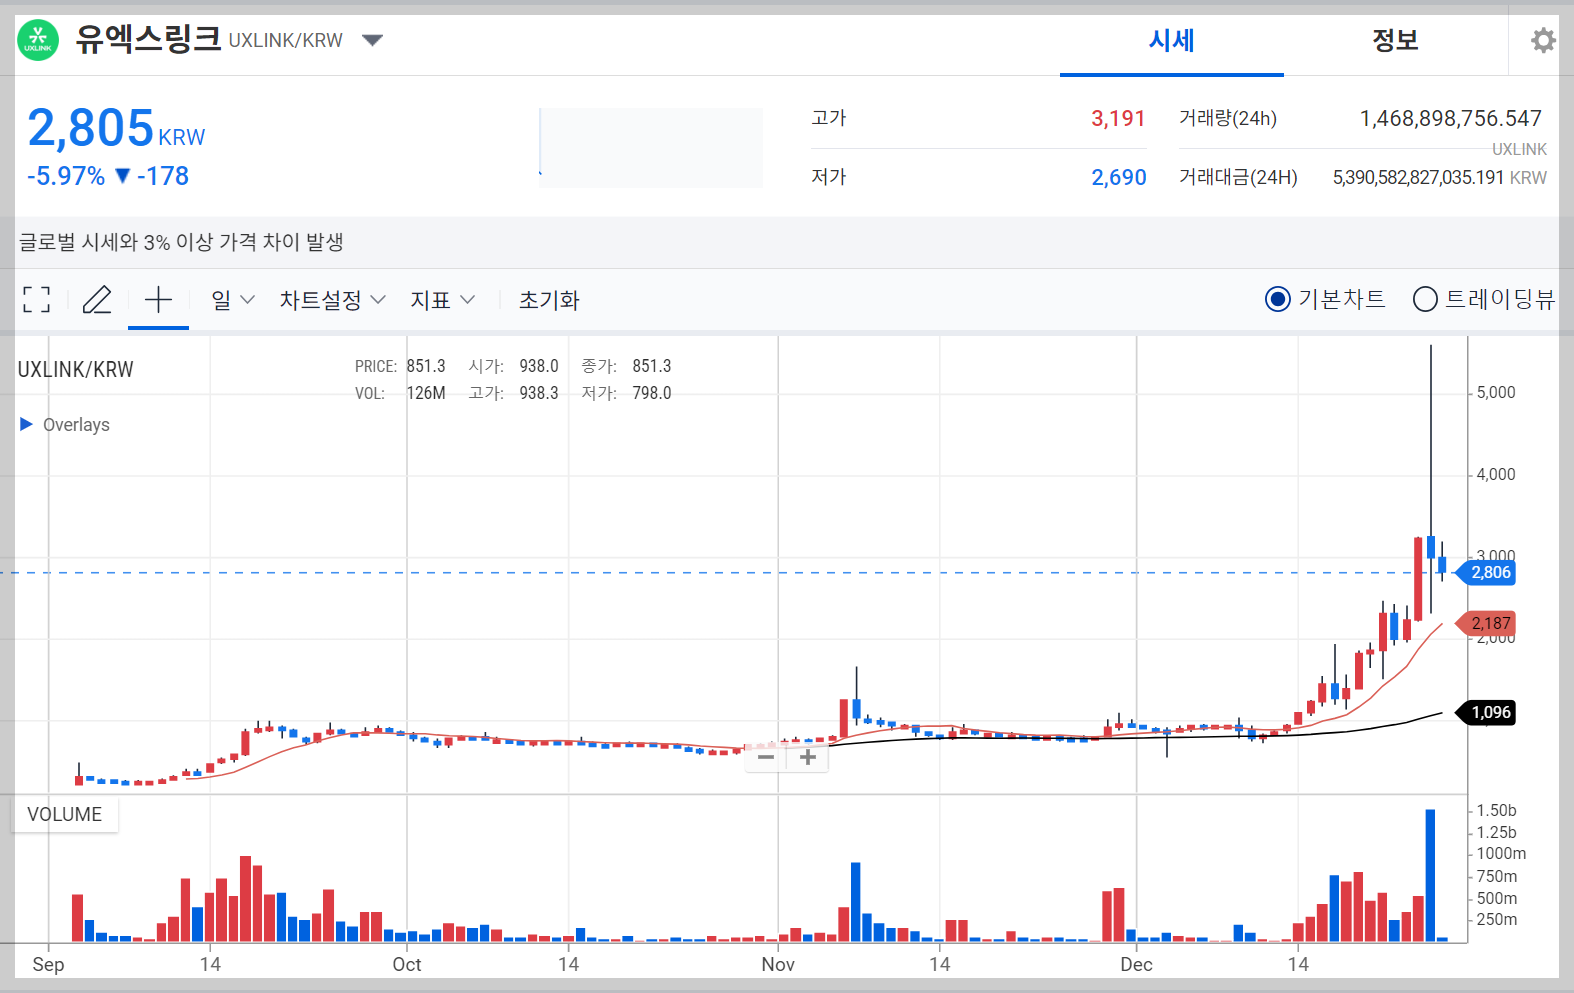The height and width of the screenshot is (993, 1574).
Task: Click the high price value 3,191
Action: tap(1118, 118)
